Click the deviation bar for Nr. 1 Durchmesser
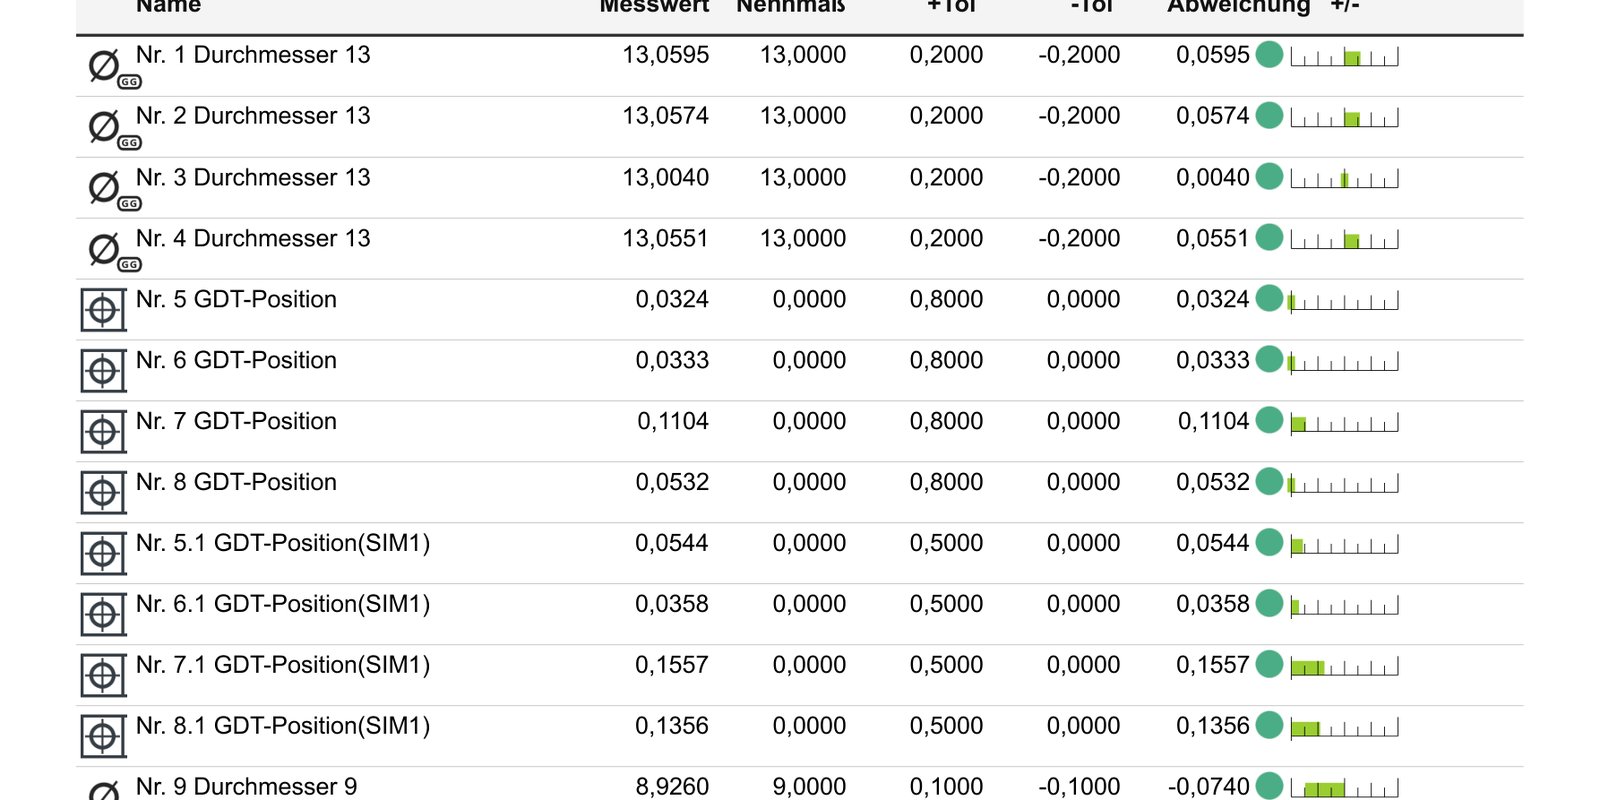 pyautogui.click(x=1344, y=57)
